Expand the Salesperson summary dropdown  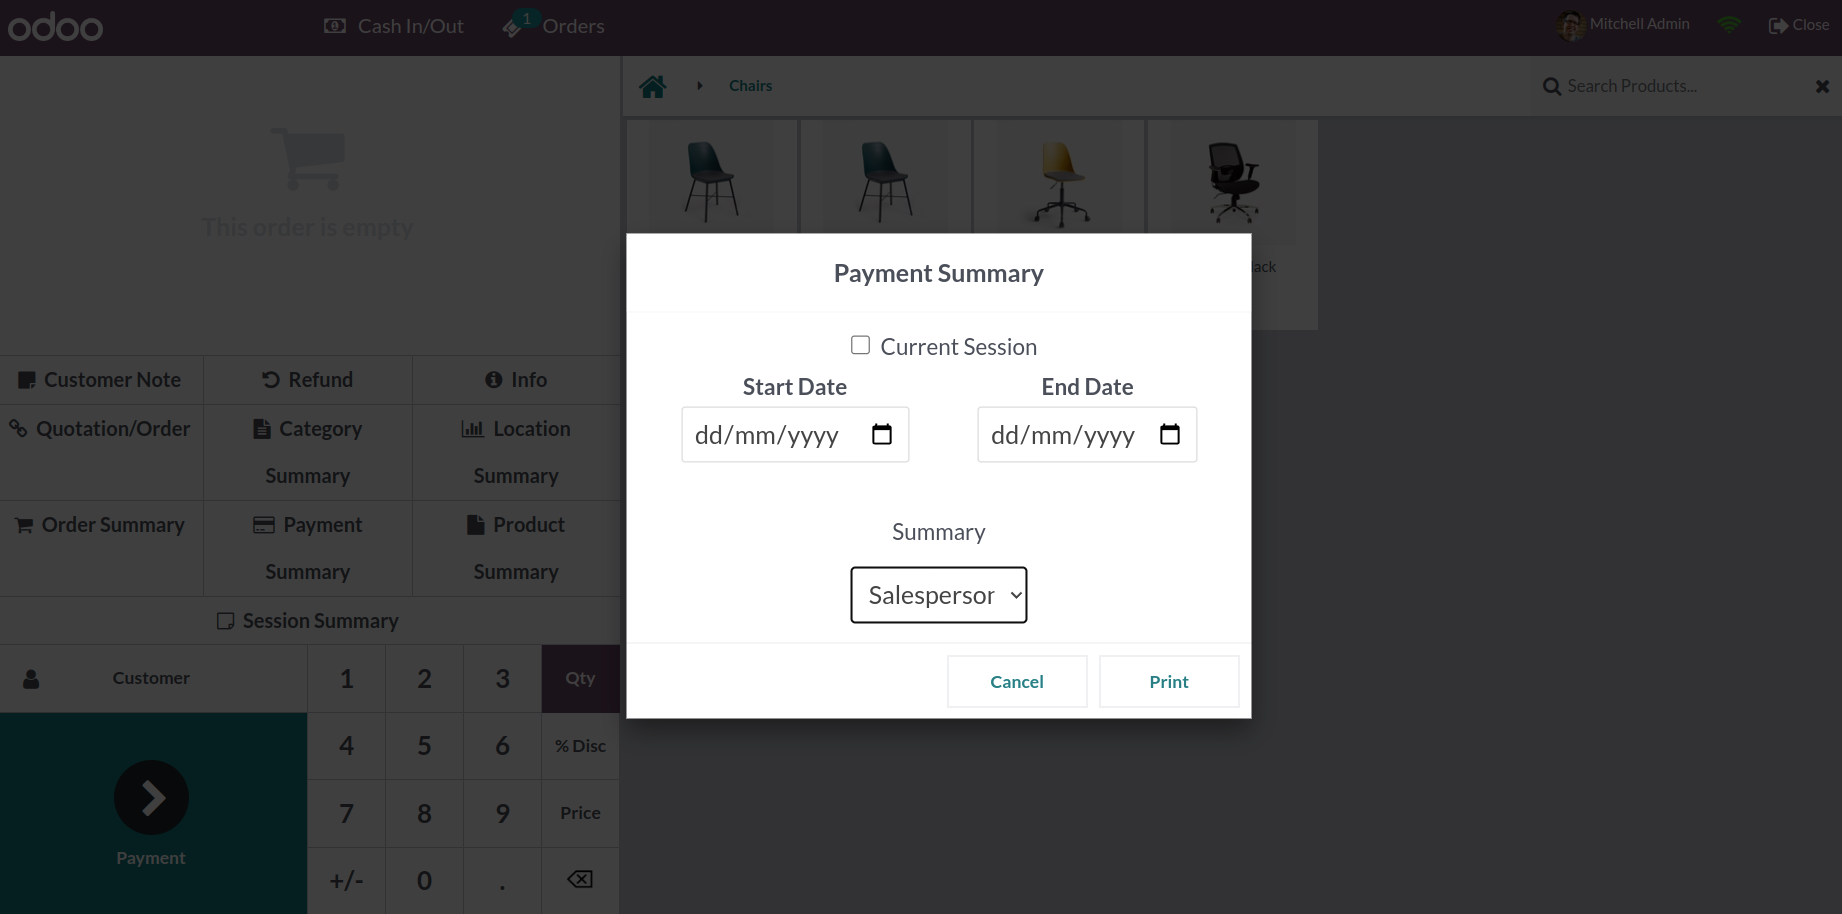(x=938, y=595)
